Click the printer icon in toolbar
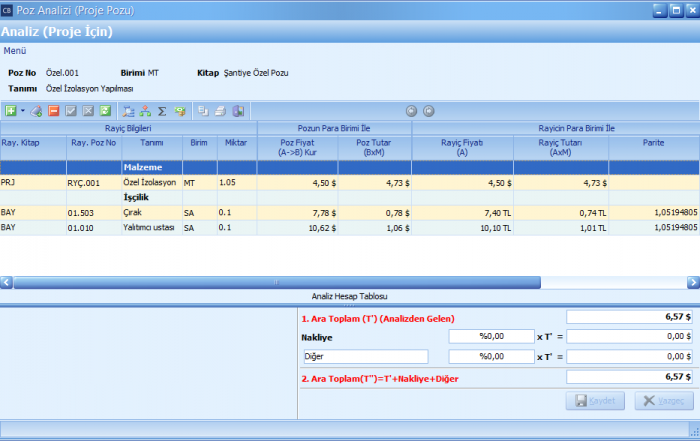The image size is (700, 441). click(x=221, y=111)
